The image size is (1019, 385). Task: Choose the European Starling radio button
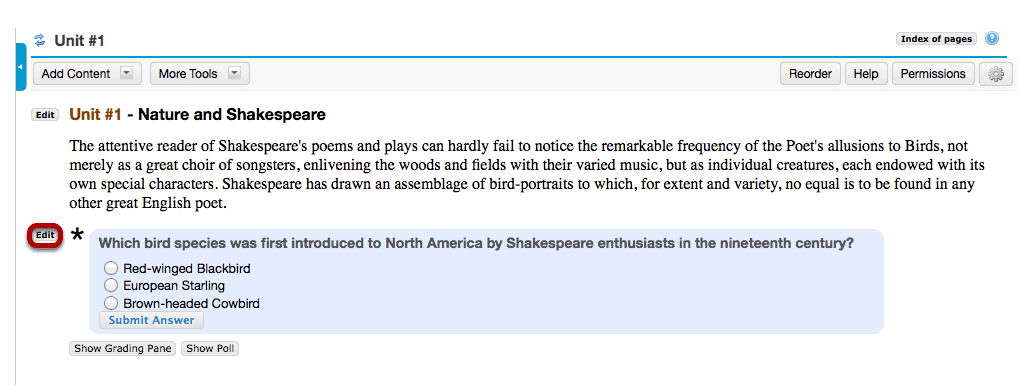tap(111, 285)
